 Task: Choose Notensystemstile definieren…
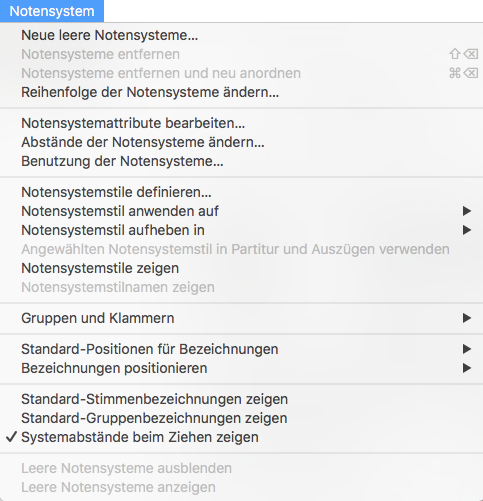(x=241, y=192)
